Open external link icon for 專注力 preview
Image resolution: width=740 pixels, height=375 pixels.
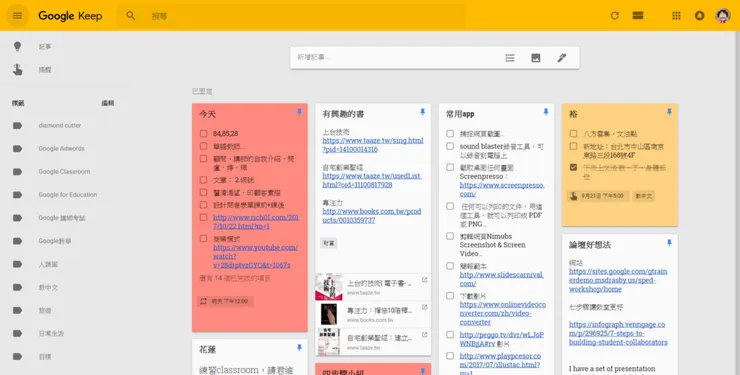coord(424,308)
